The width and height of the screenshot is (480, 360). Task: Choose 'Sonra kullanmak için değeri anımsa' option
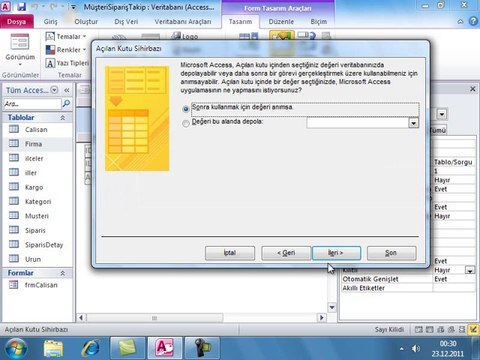tap(186, 109)
